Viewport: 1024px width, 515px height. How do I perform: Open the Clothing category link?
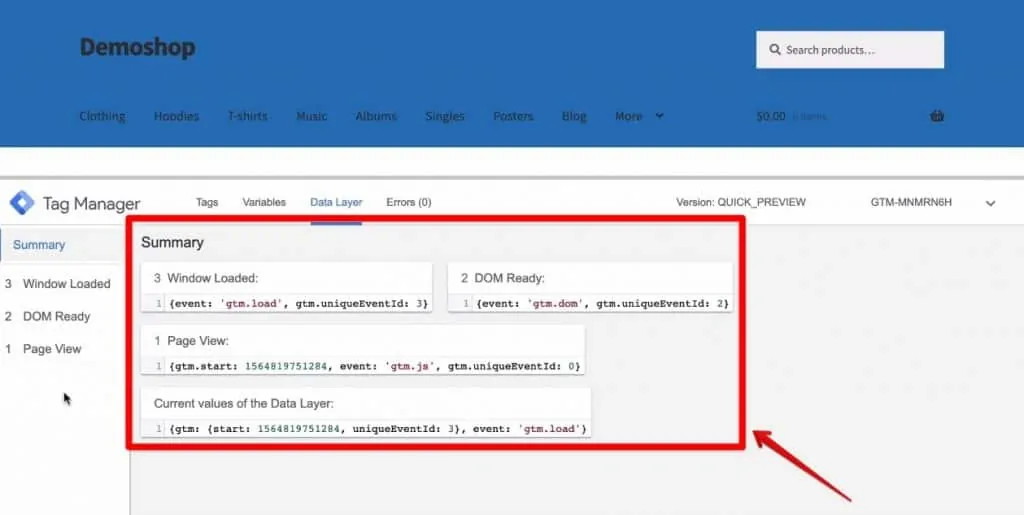(103, 116)
